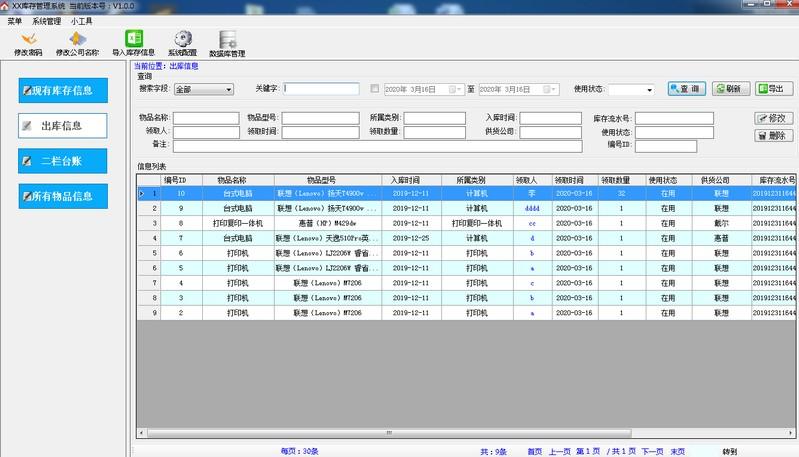Click the 删除 delete button
This screenshot has width=799, height=457.
774,136
